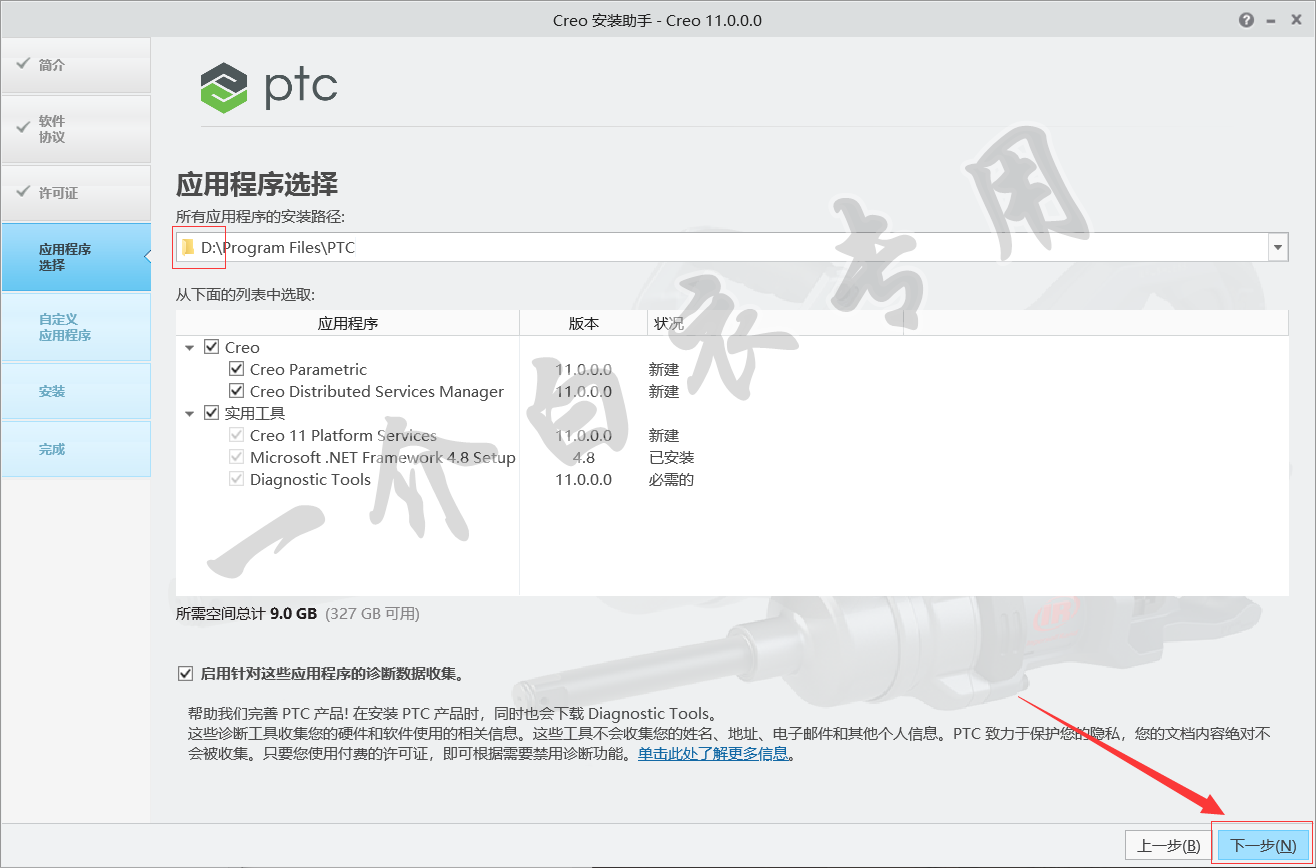Toggle Microsoft .NET Framework 4.8 Setup checkbox
This screenshot has height=868, width=1316.
pyautogui.click(x=237, y=457)
